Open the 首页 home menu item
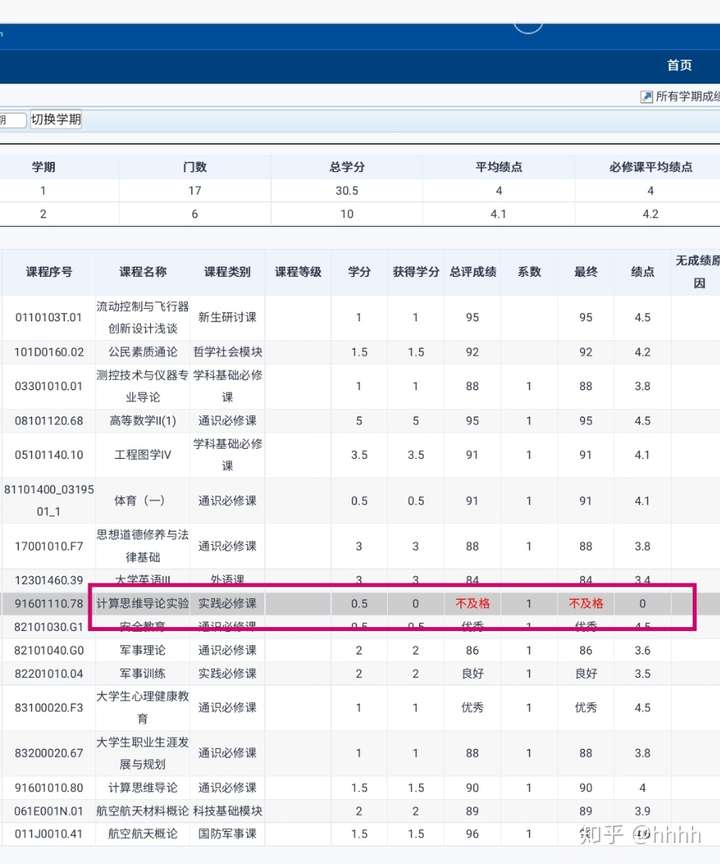This screenshot has height=864, width=720. 679,65
